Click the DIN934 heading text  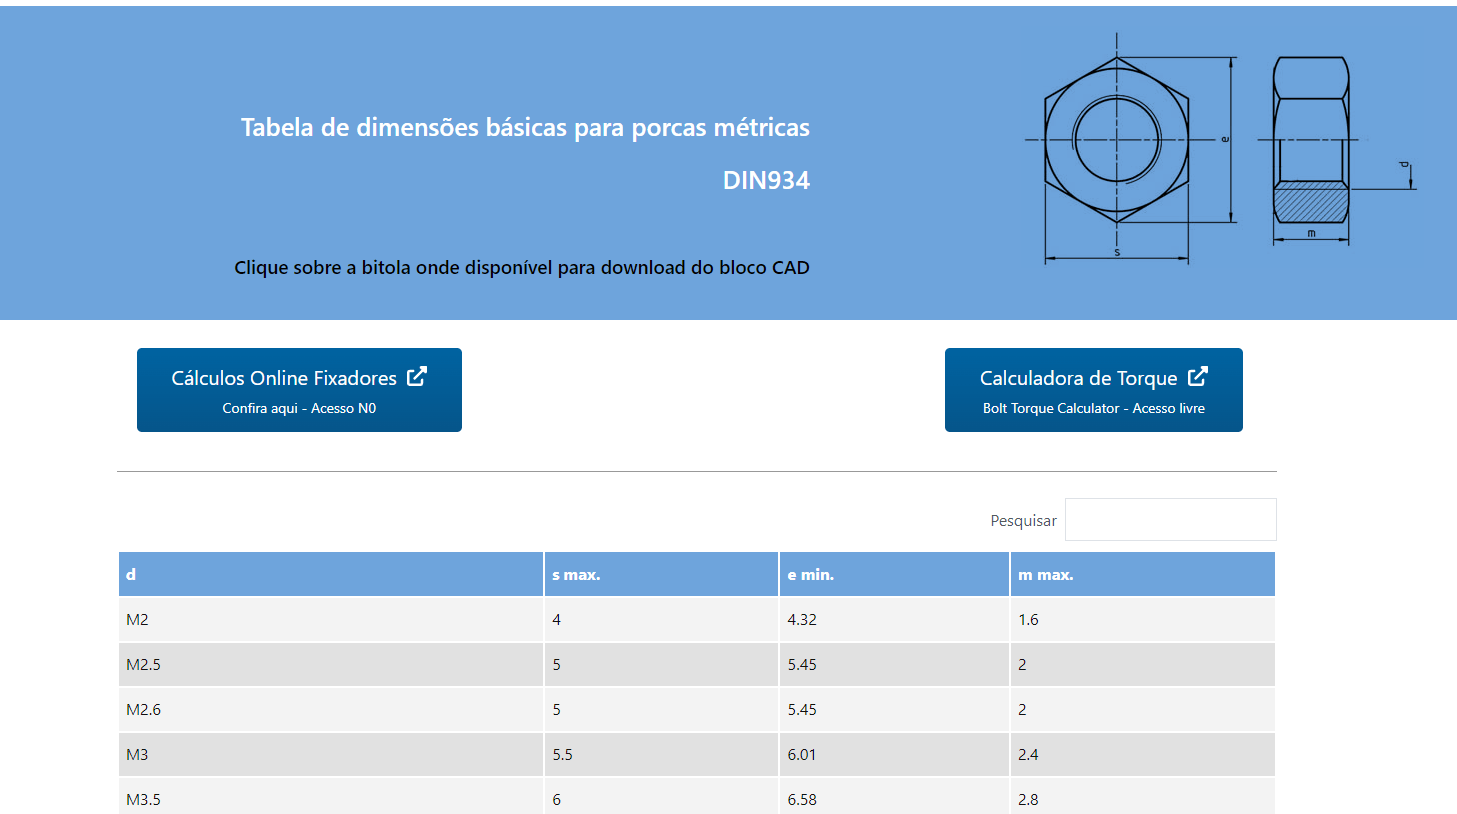pyautogui.click(x=766, y=181)
